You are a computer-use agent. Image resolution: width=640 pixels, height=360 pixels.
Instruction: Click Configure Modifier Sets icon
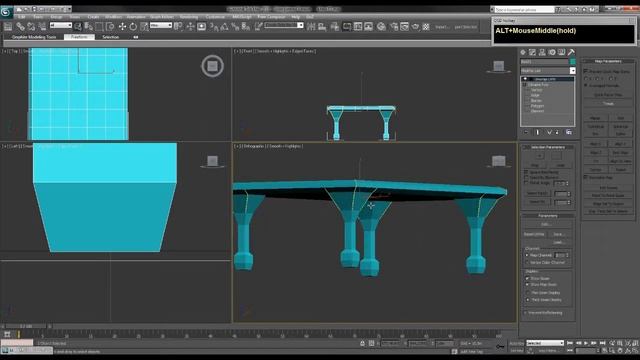[569, 132]
